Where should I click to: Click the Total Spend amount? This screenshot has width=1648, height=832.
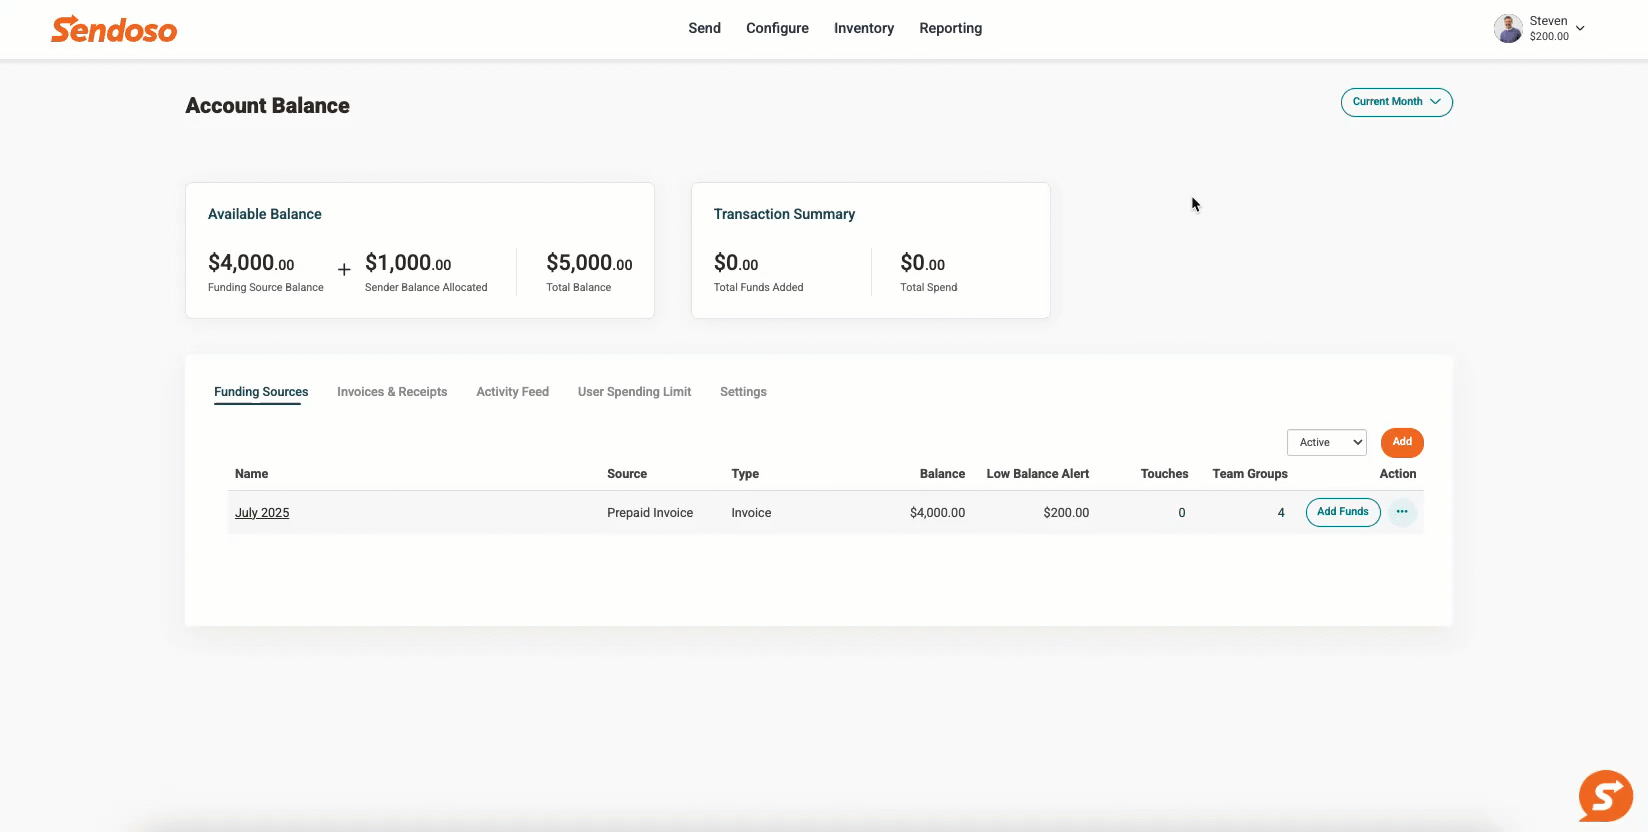[922, 263]
